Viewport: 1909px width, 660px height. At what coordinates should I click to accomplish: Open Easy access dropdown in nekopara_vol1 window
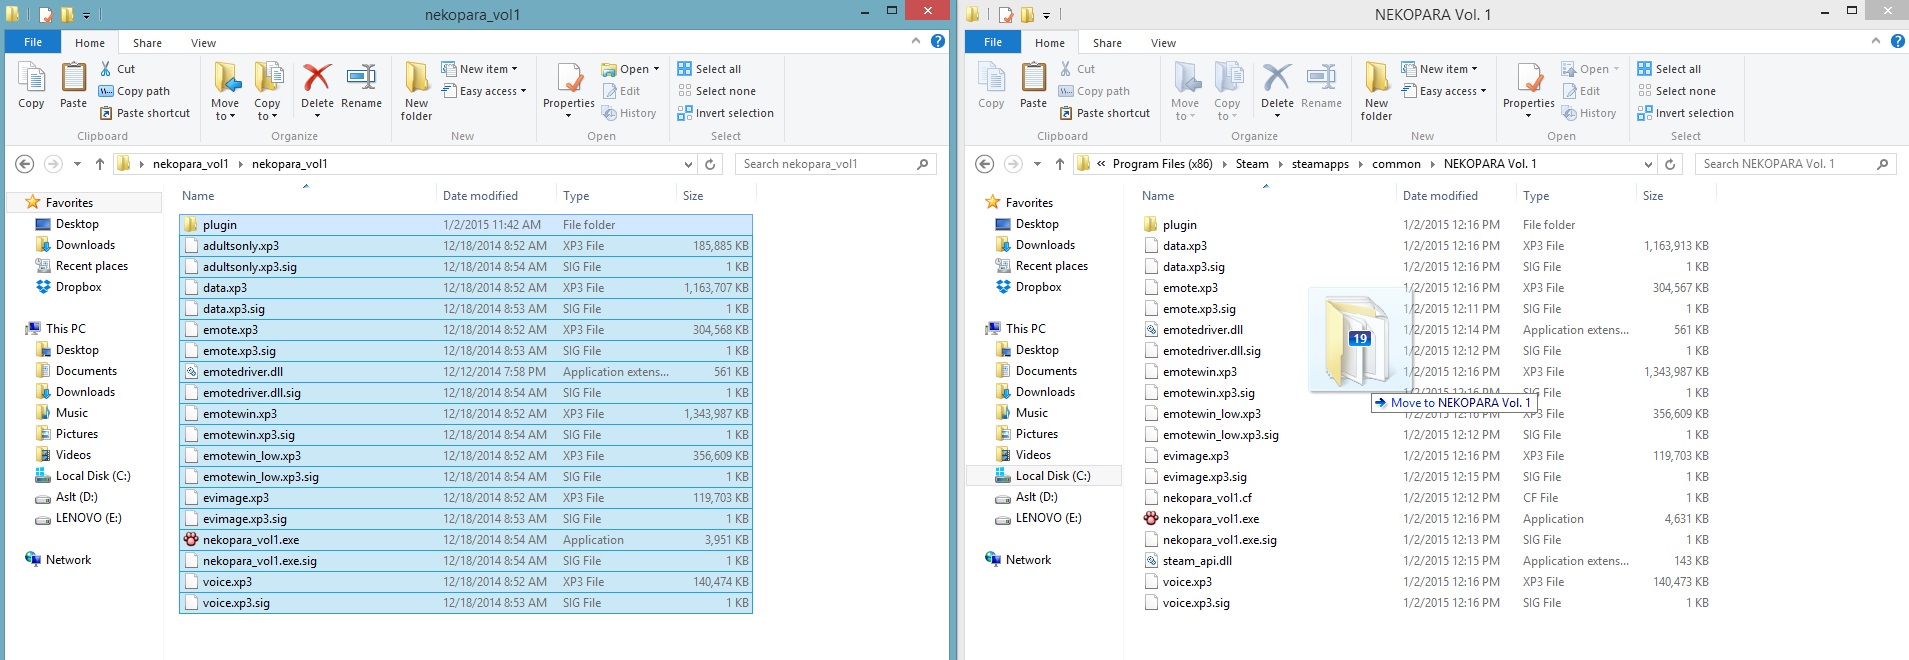pos(483,91)
